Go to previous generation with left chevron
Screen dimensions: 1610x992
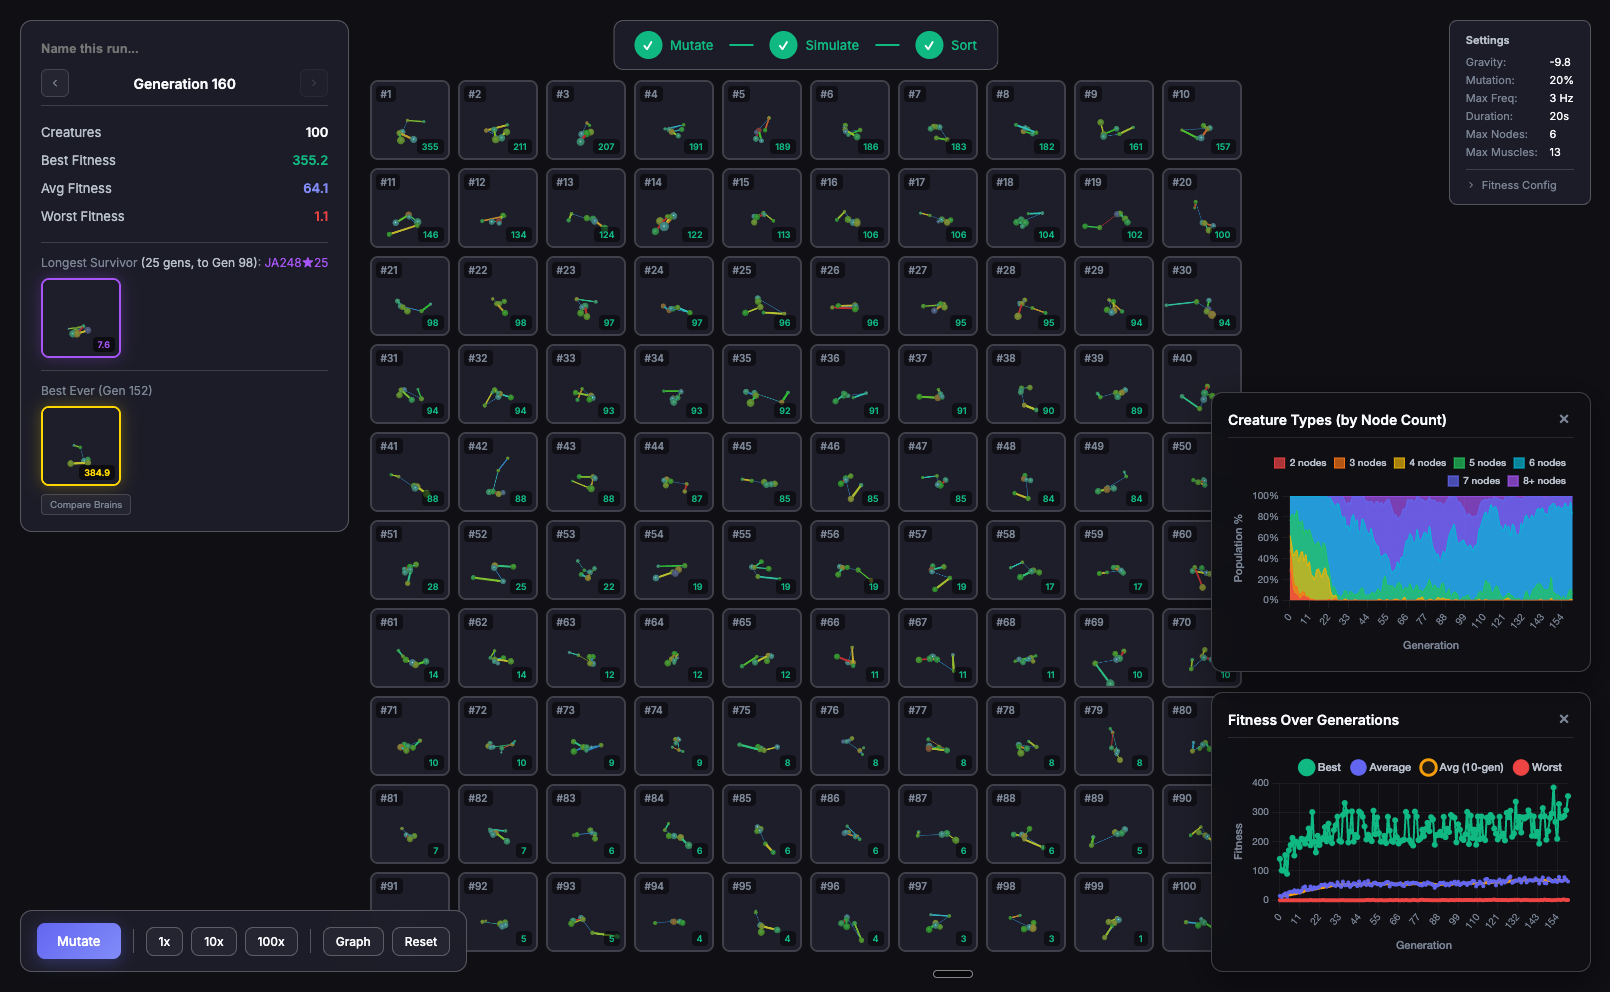coord(55,83)
